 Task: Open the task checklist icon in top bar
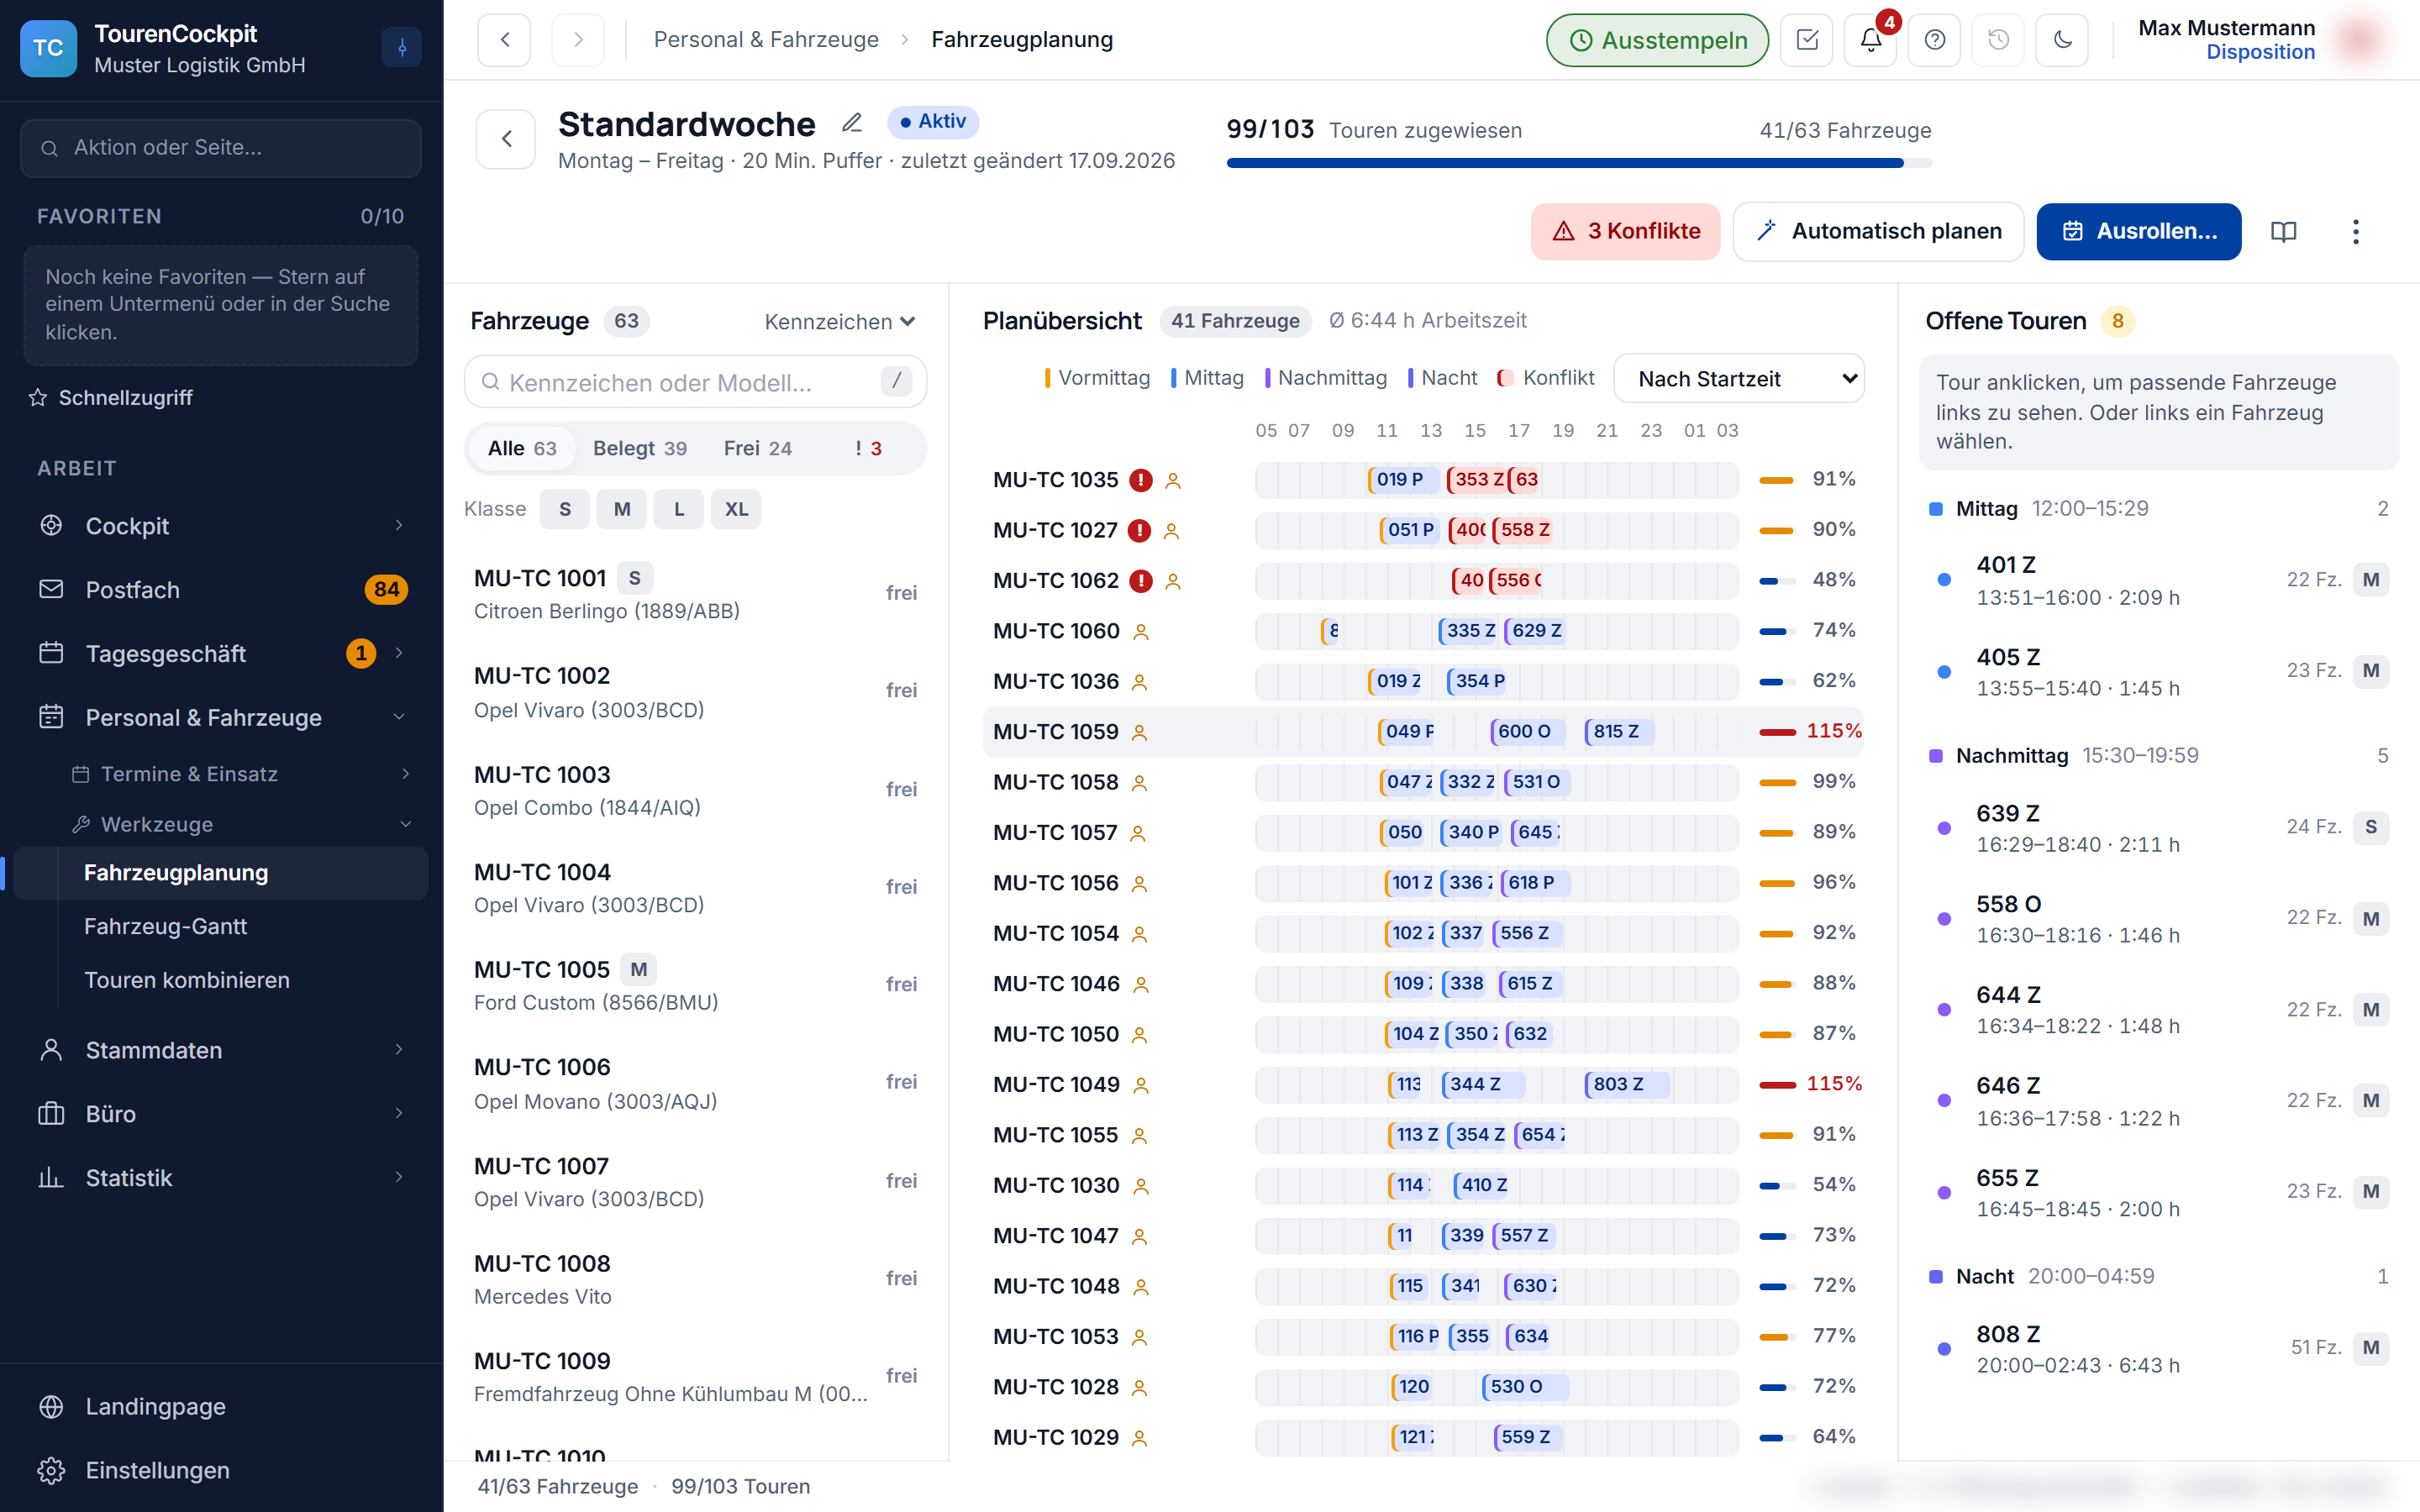1806,40
